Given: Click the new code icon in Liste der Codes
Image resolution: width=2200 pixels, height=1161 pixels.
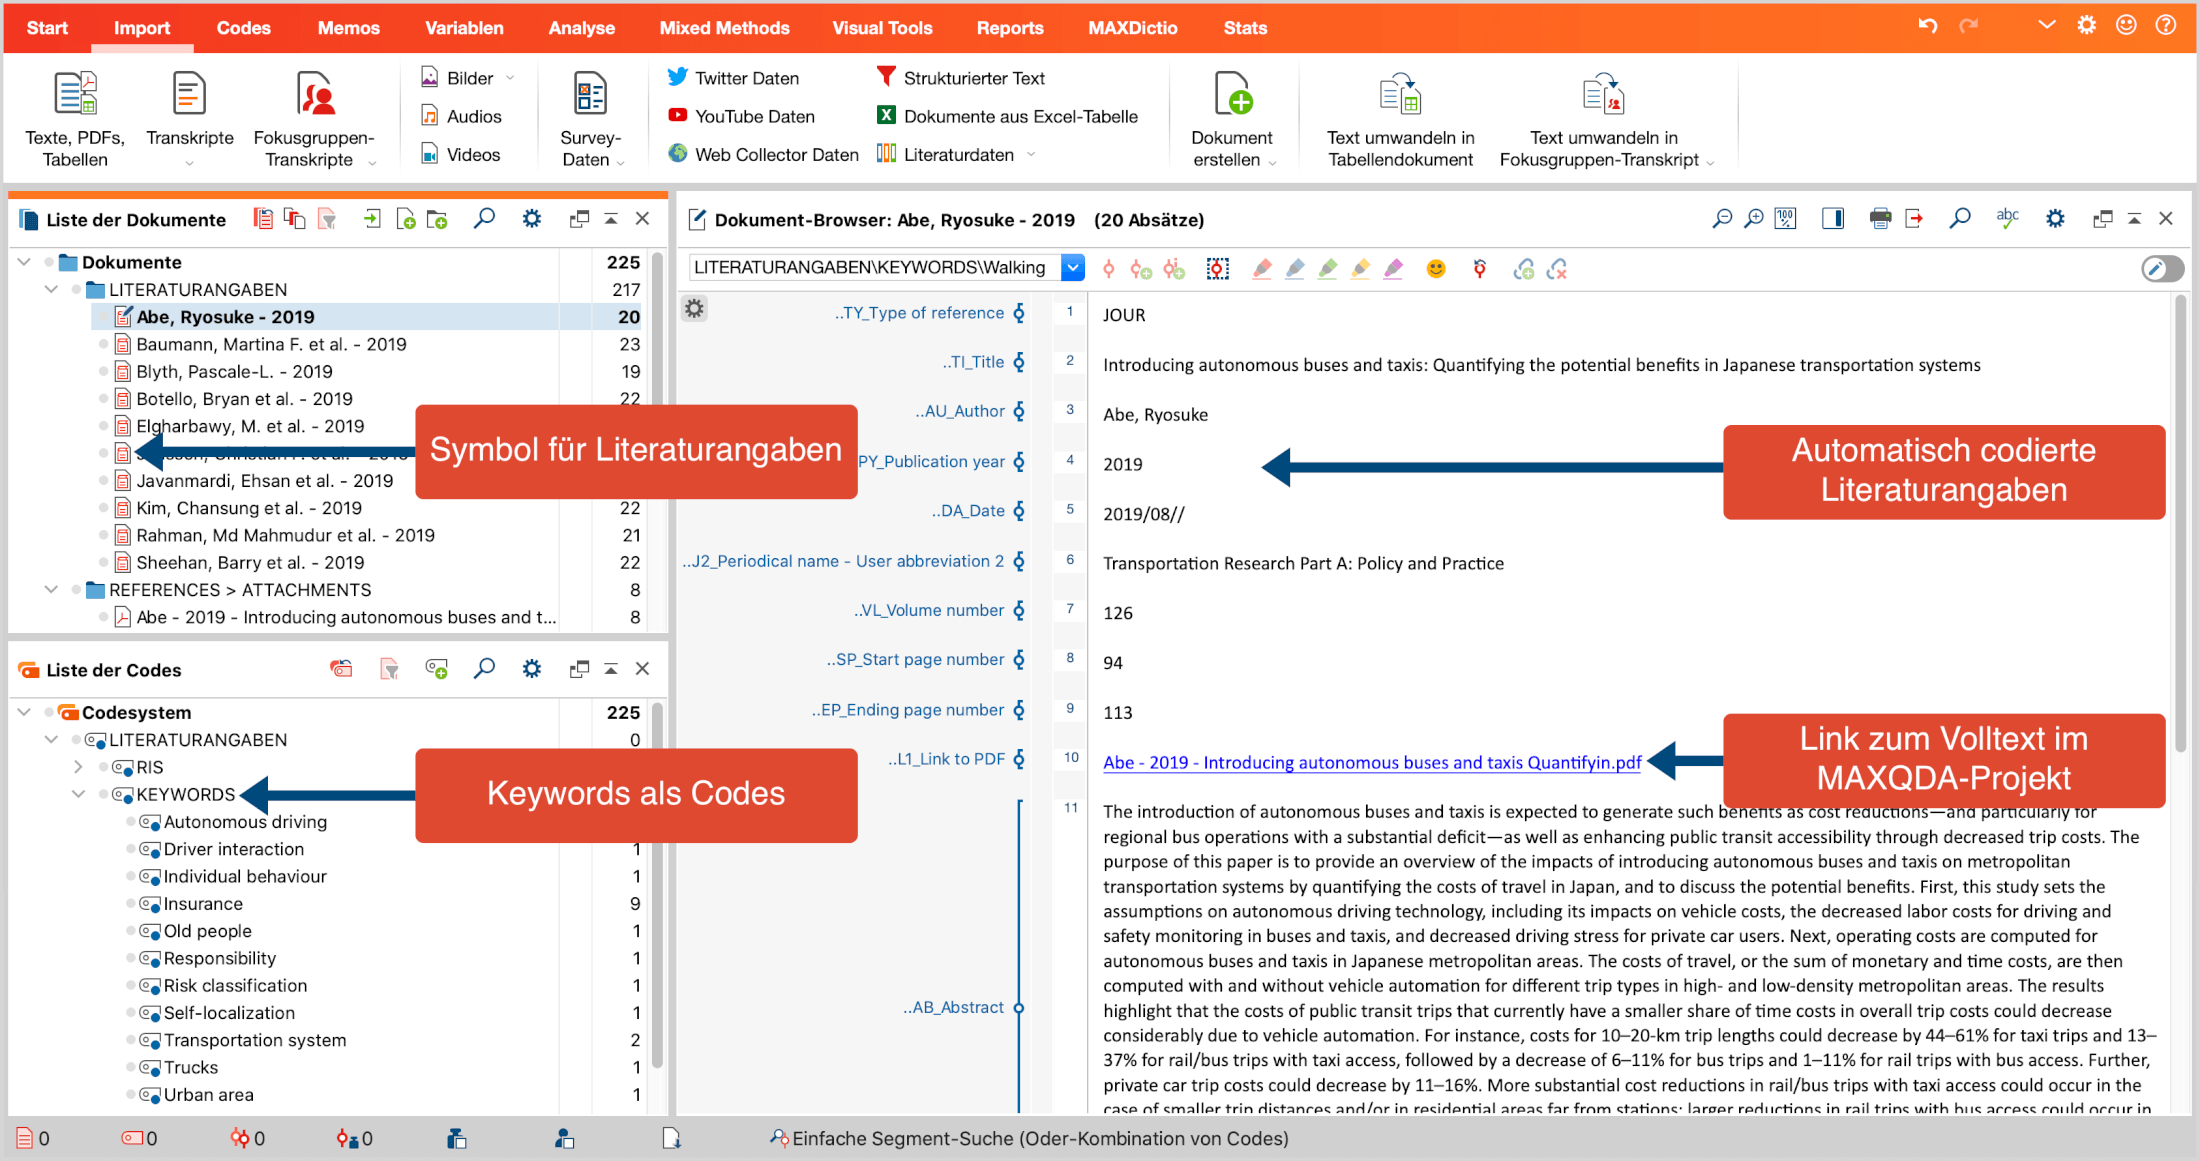Looking at the screenshot, I should 437,669.
